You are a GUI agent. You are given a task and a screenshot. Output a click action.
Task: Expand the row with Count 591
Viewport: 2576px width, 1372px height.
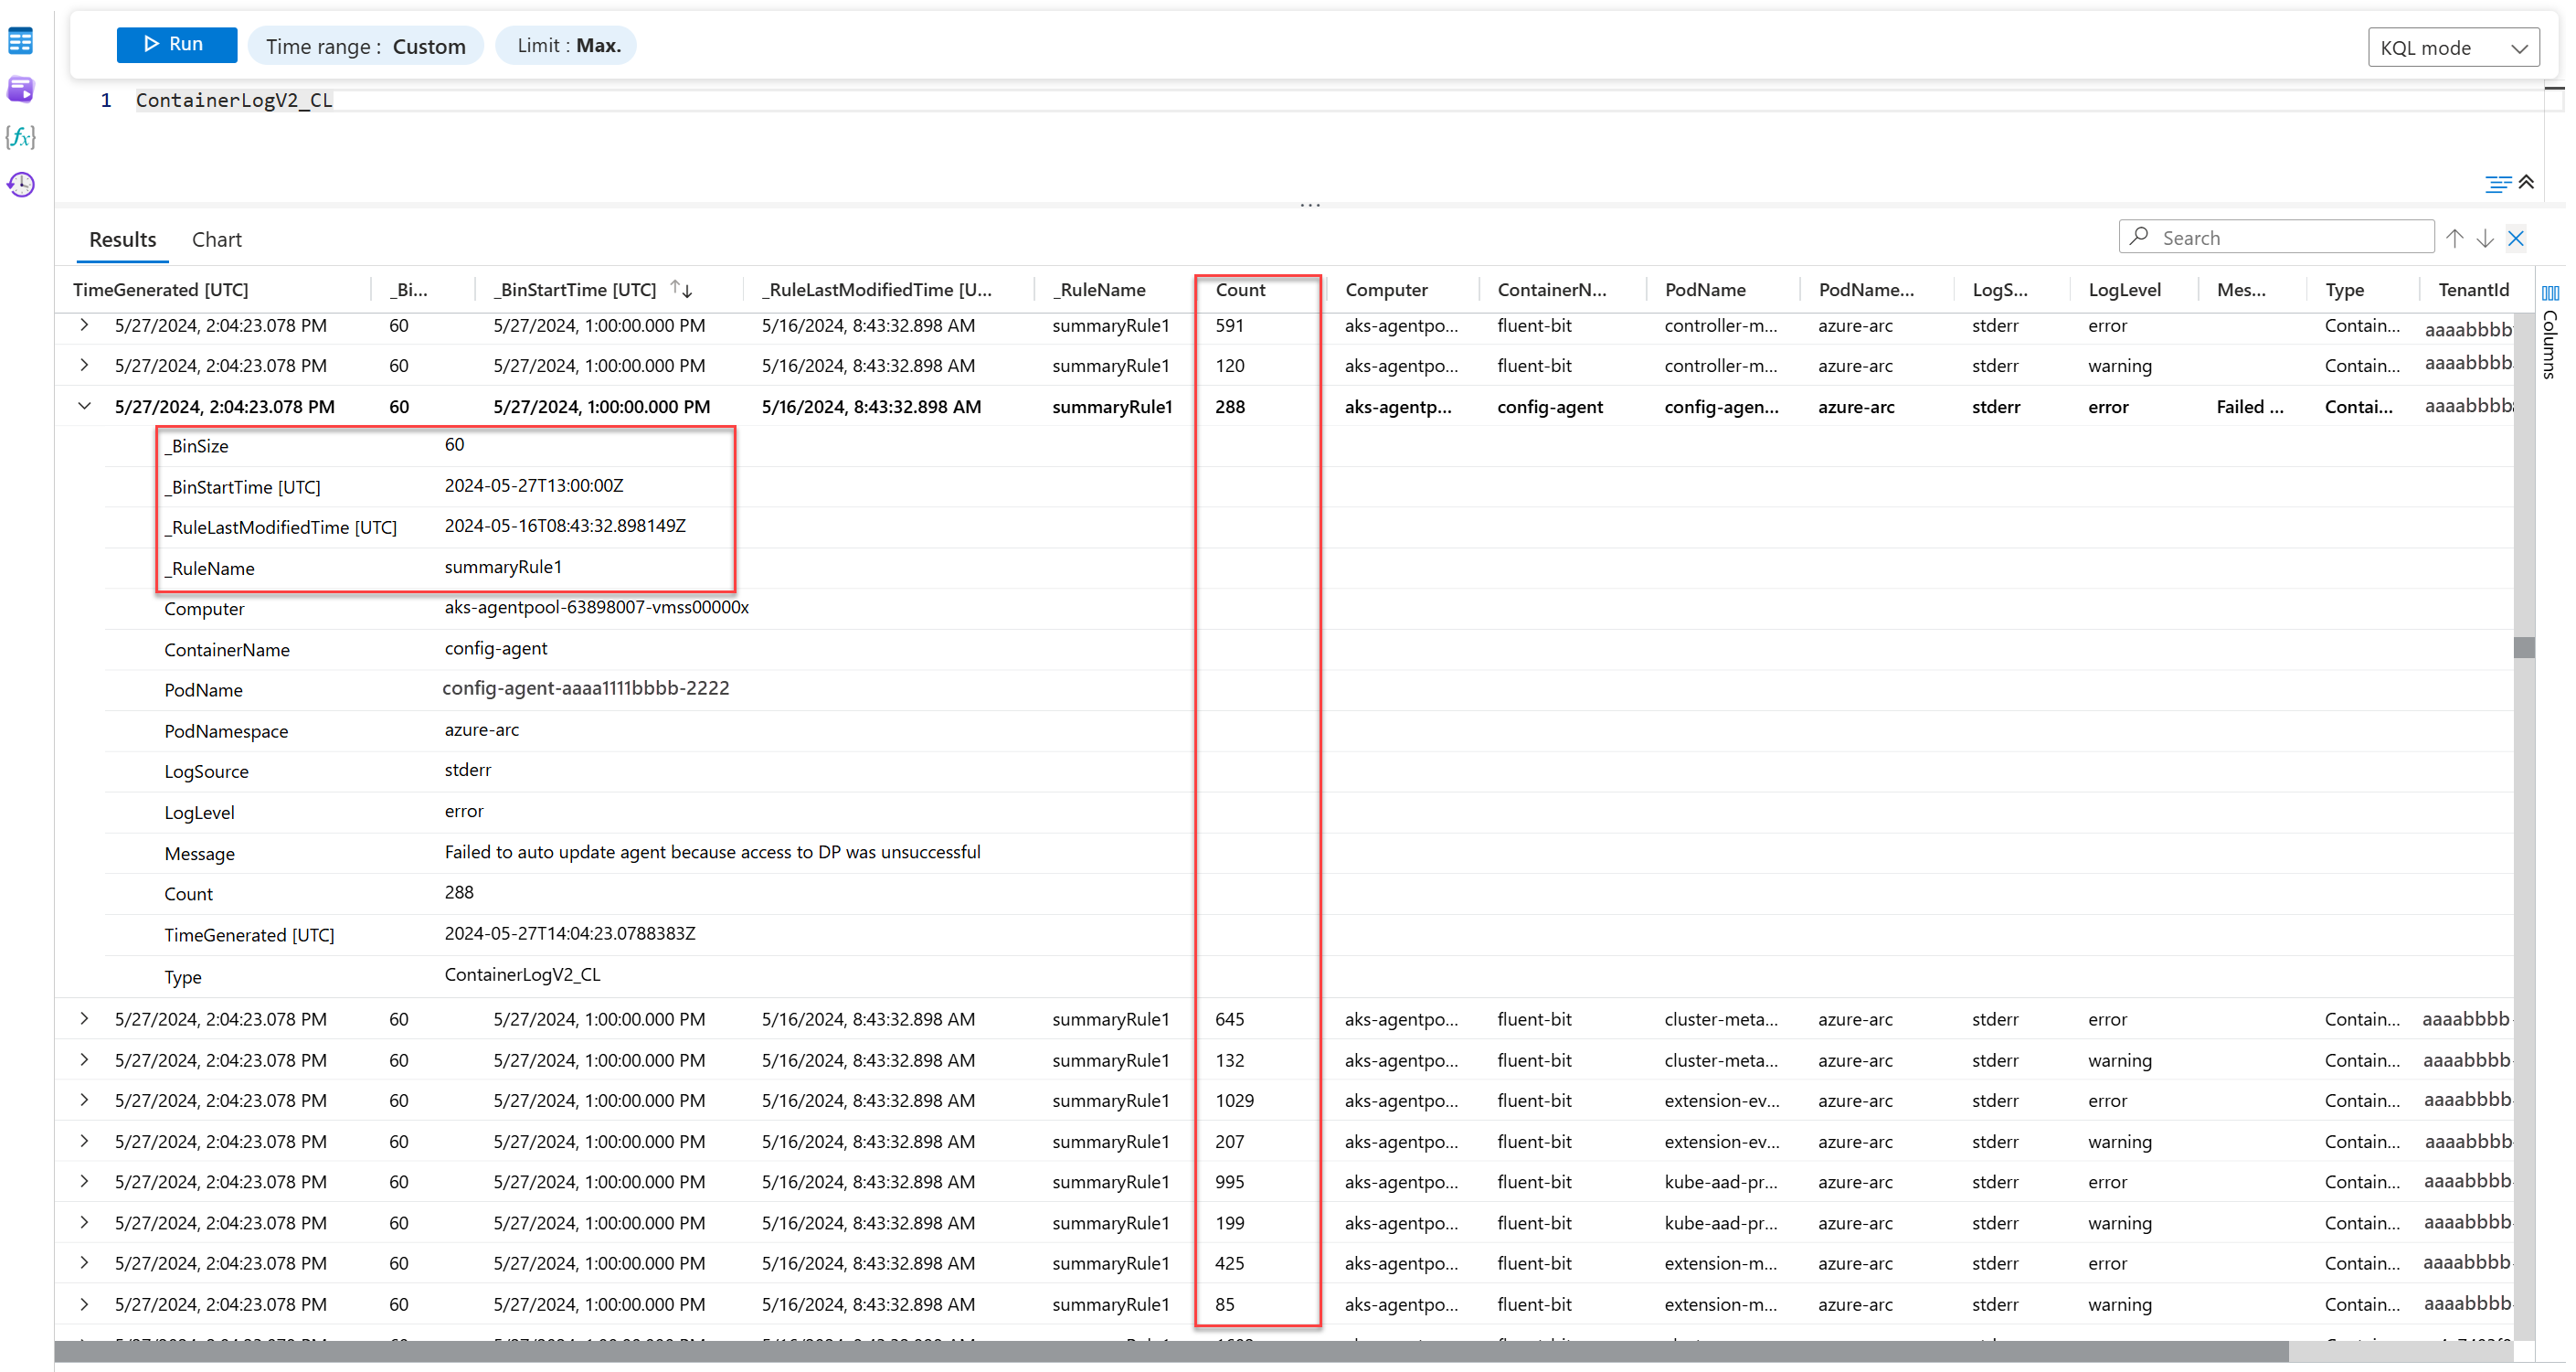pyautogui.click(x=84, y=325)
